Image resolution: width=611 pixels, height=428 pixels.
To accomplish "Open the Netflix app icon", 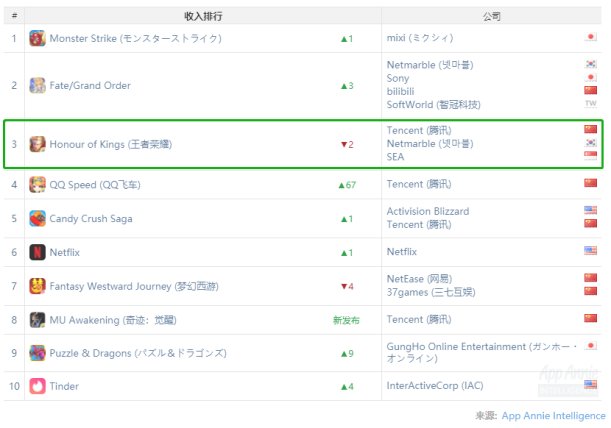I will click(37, 252).
